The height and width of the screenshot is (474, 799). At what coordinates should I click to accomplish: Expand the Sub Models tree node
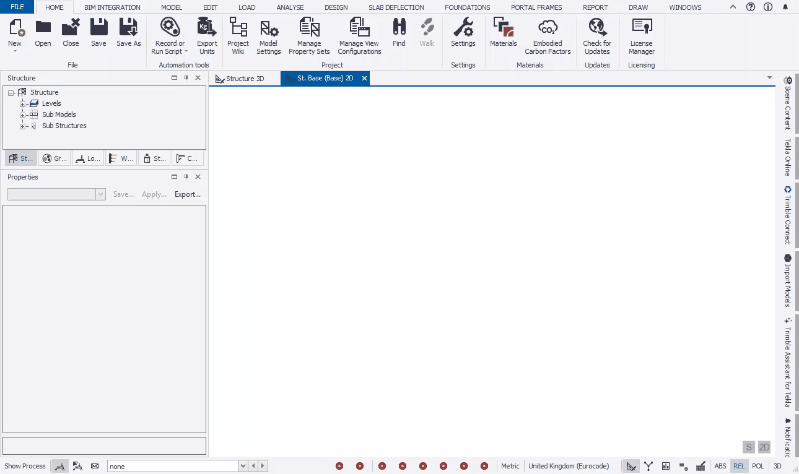pos(22,115)
